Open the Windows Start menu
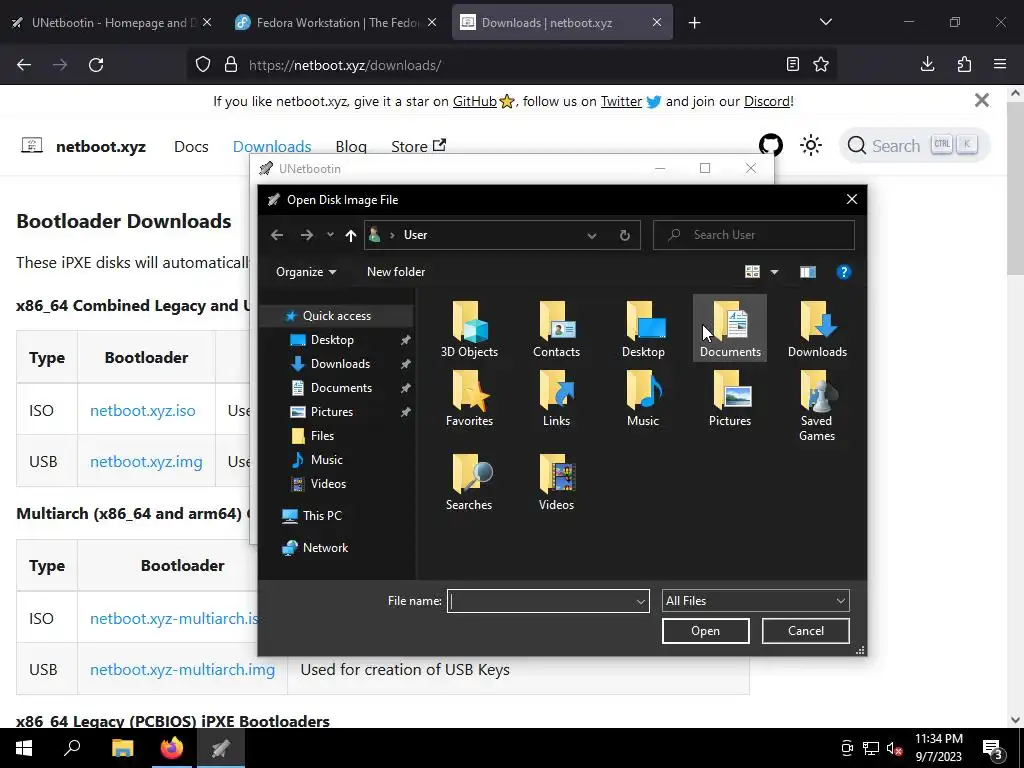1024x768 pixels. 24,748
